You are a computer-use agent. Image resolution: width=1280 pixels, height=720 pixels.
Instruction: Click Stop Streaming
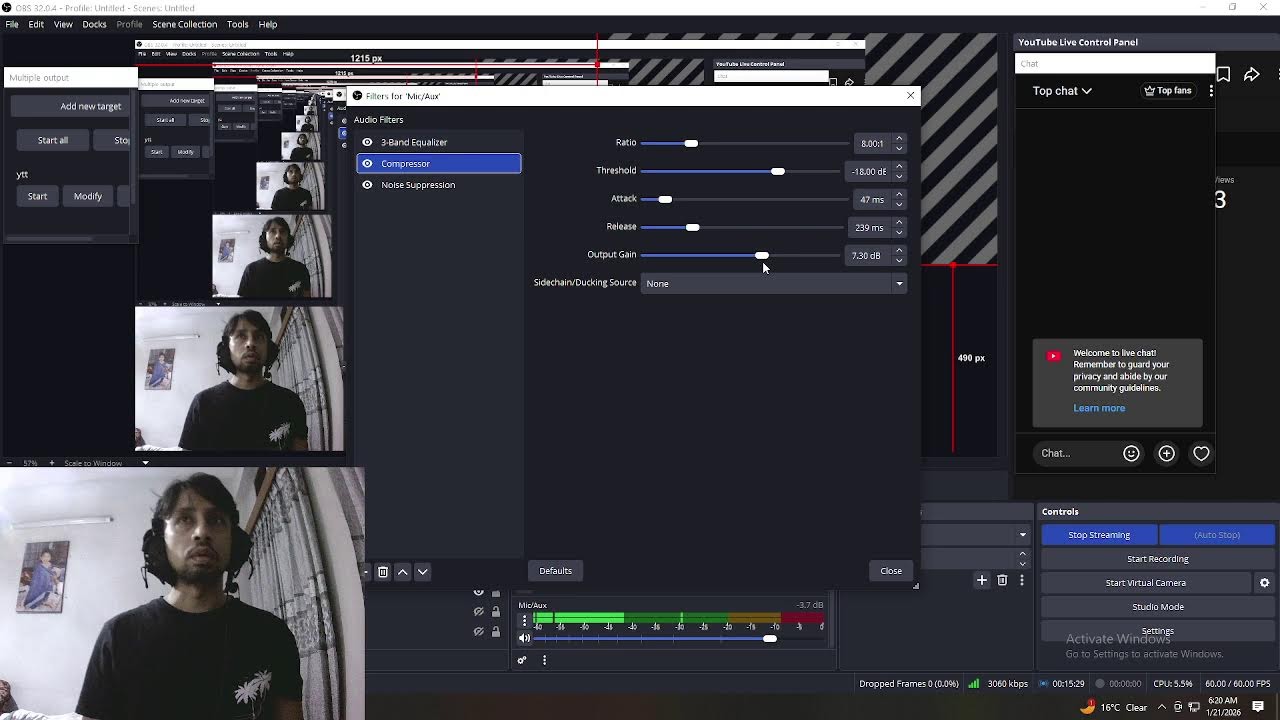click(x=1099, y=535)
